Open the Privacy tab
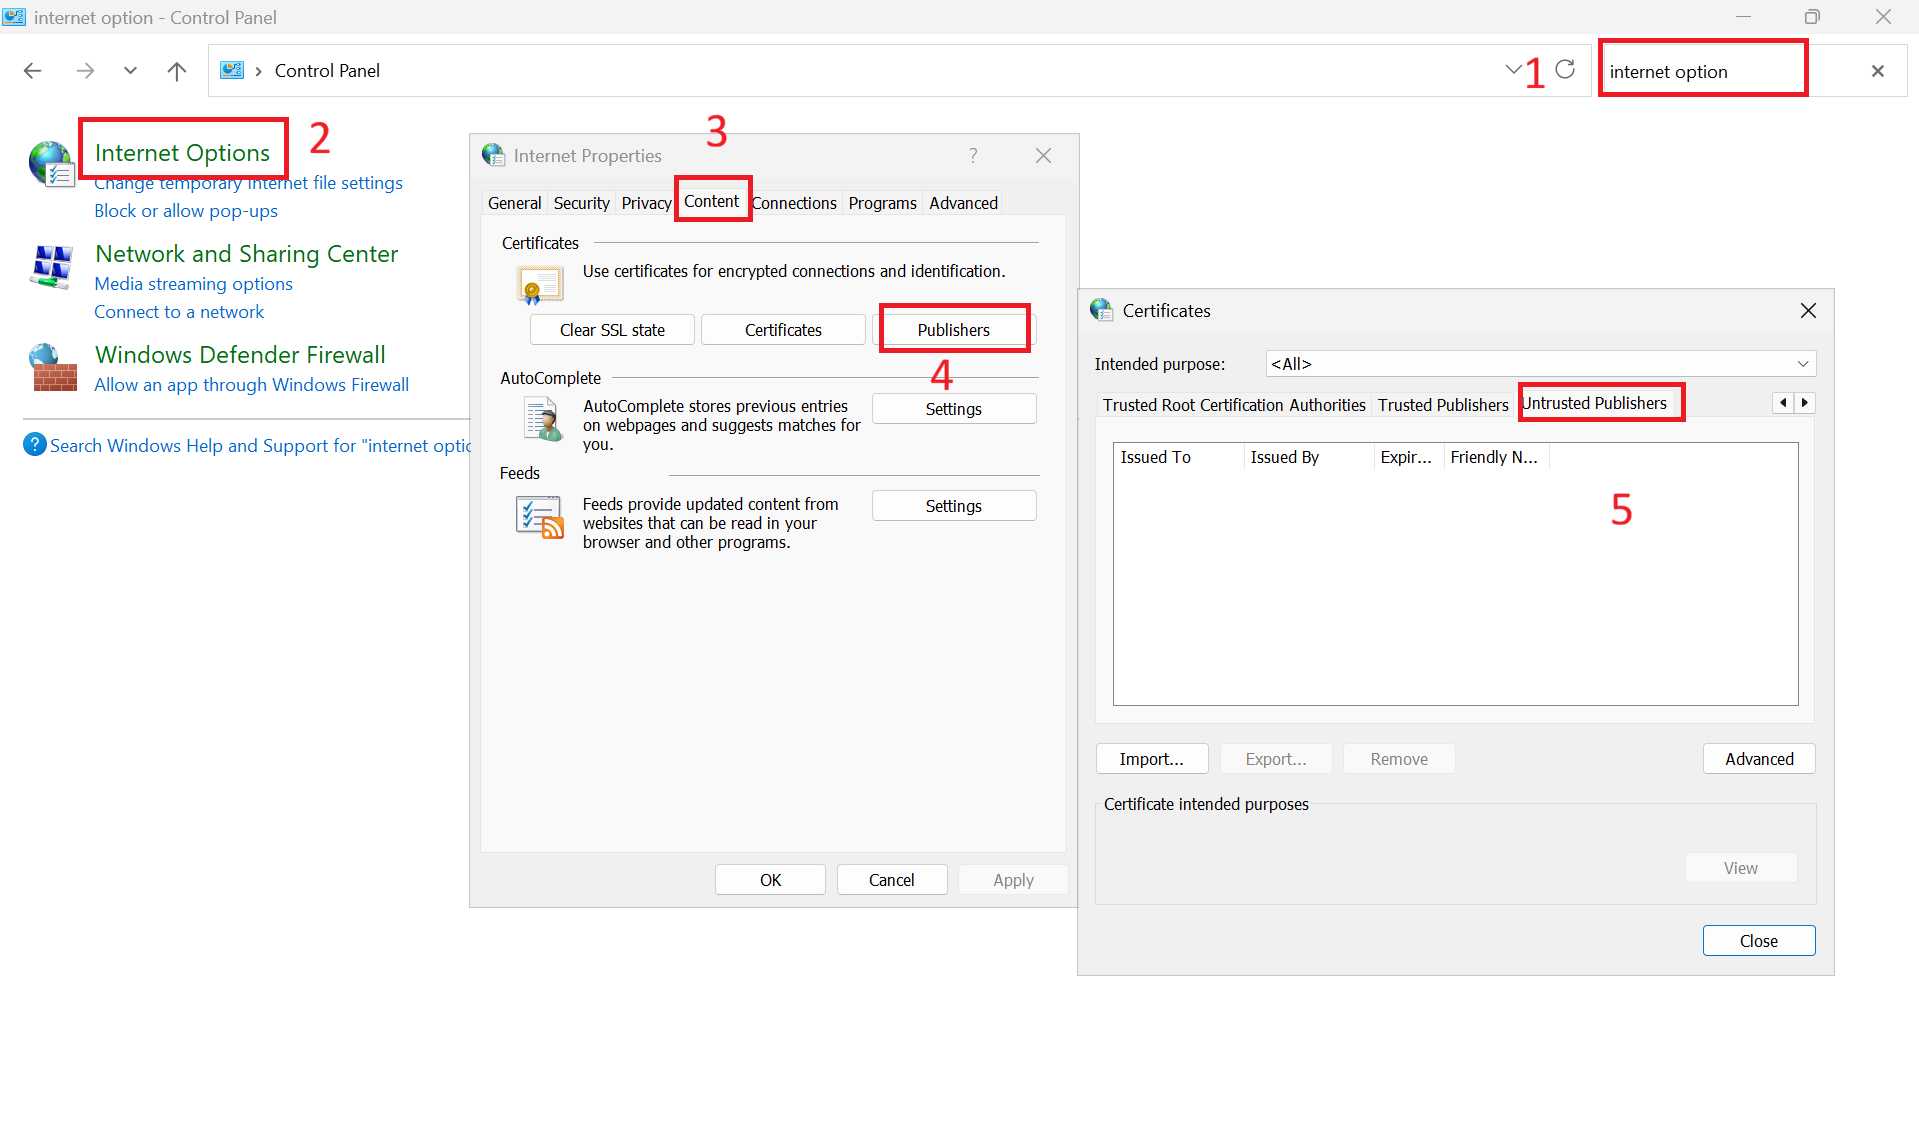This screenshot has width=1919, height=1124. pos(646,203)
